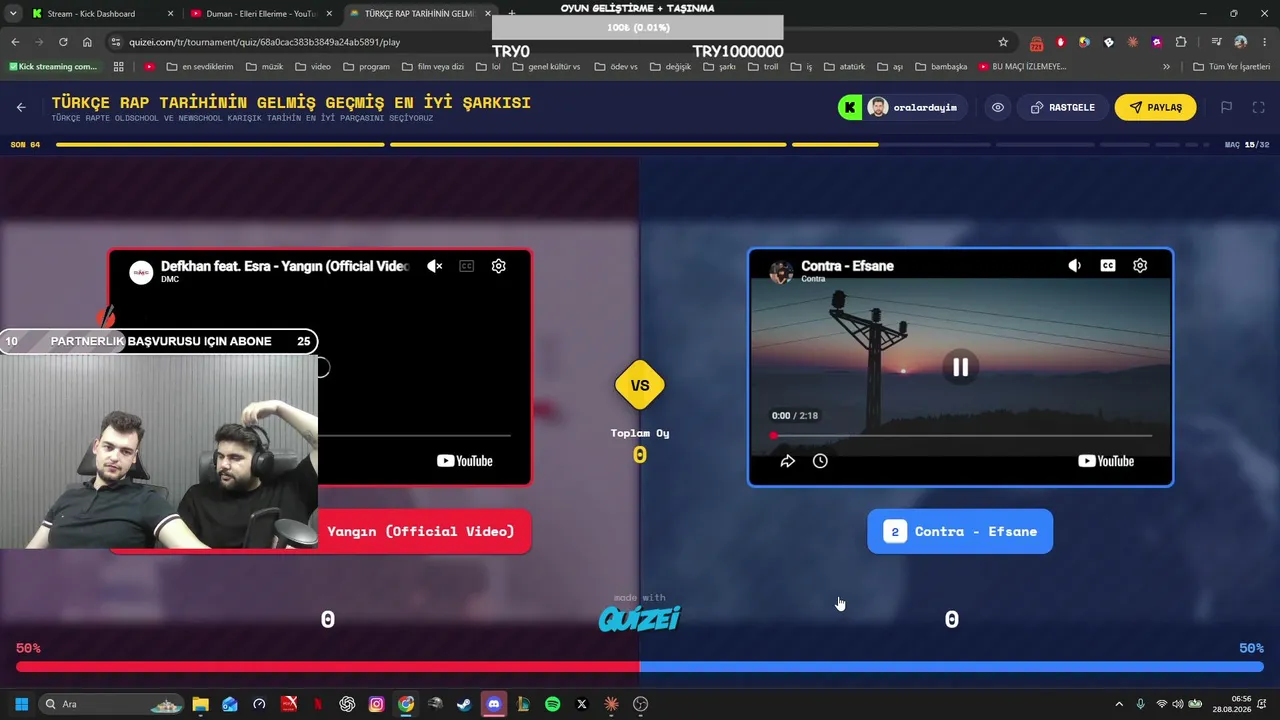
Task: Open the 'Tüm Yer İşaretleri' folder
Action: [x=1231, y=67]
